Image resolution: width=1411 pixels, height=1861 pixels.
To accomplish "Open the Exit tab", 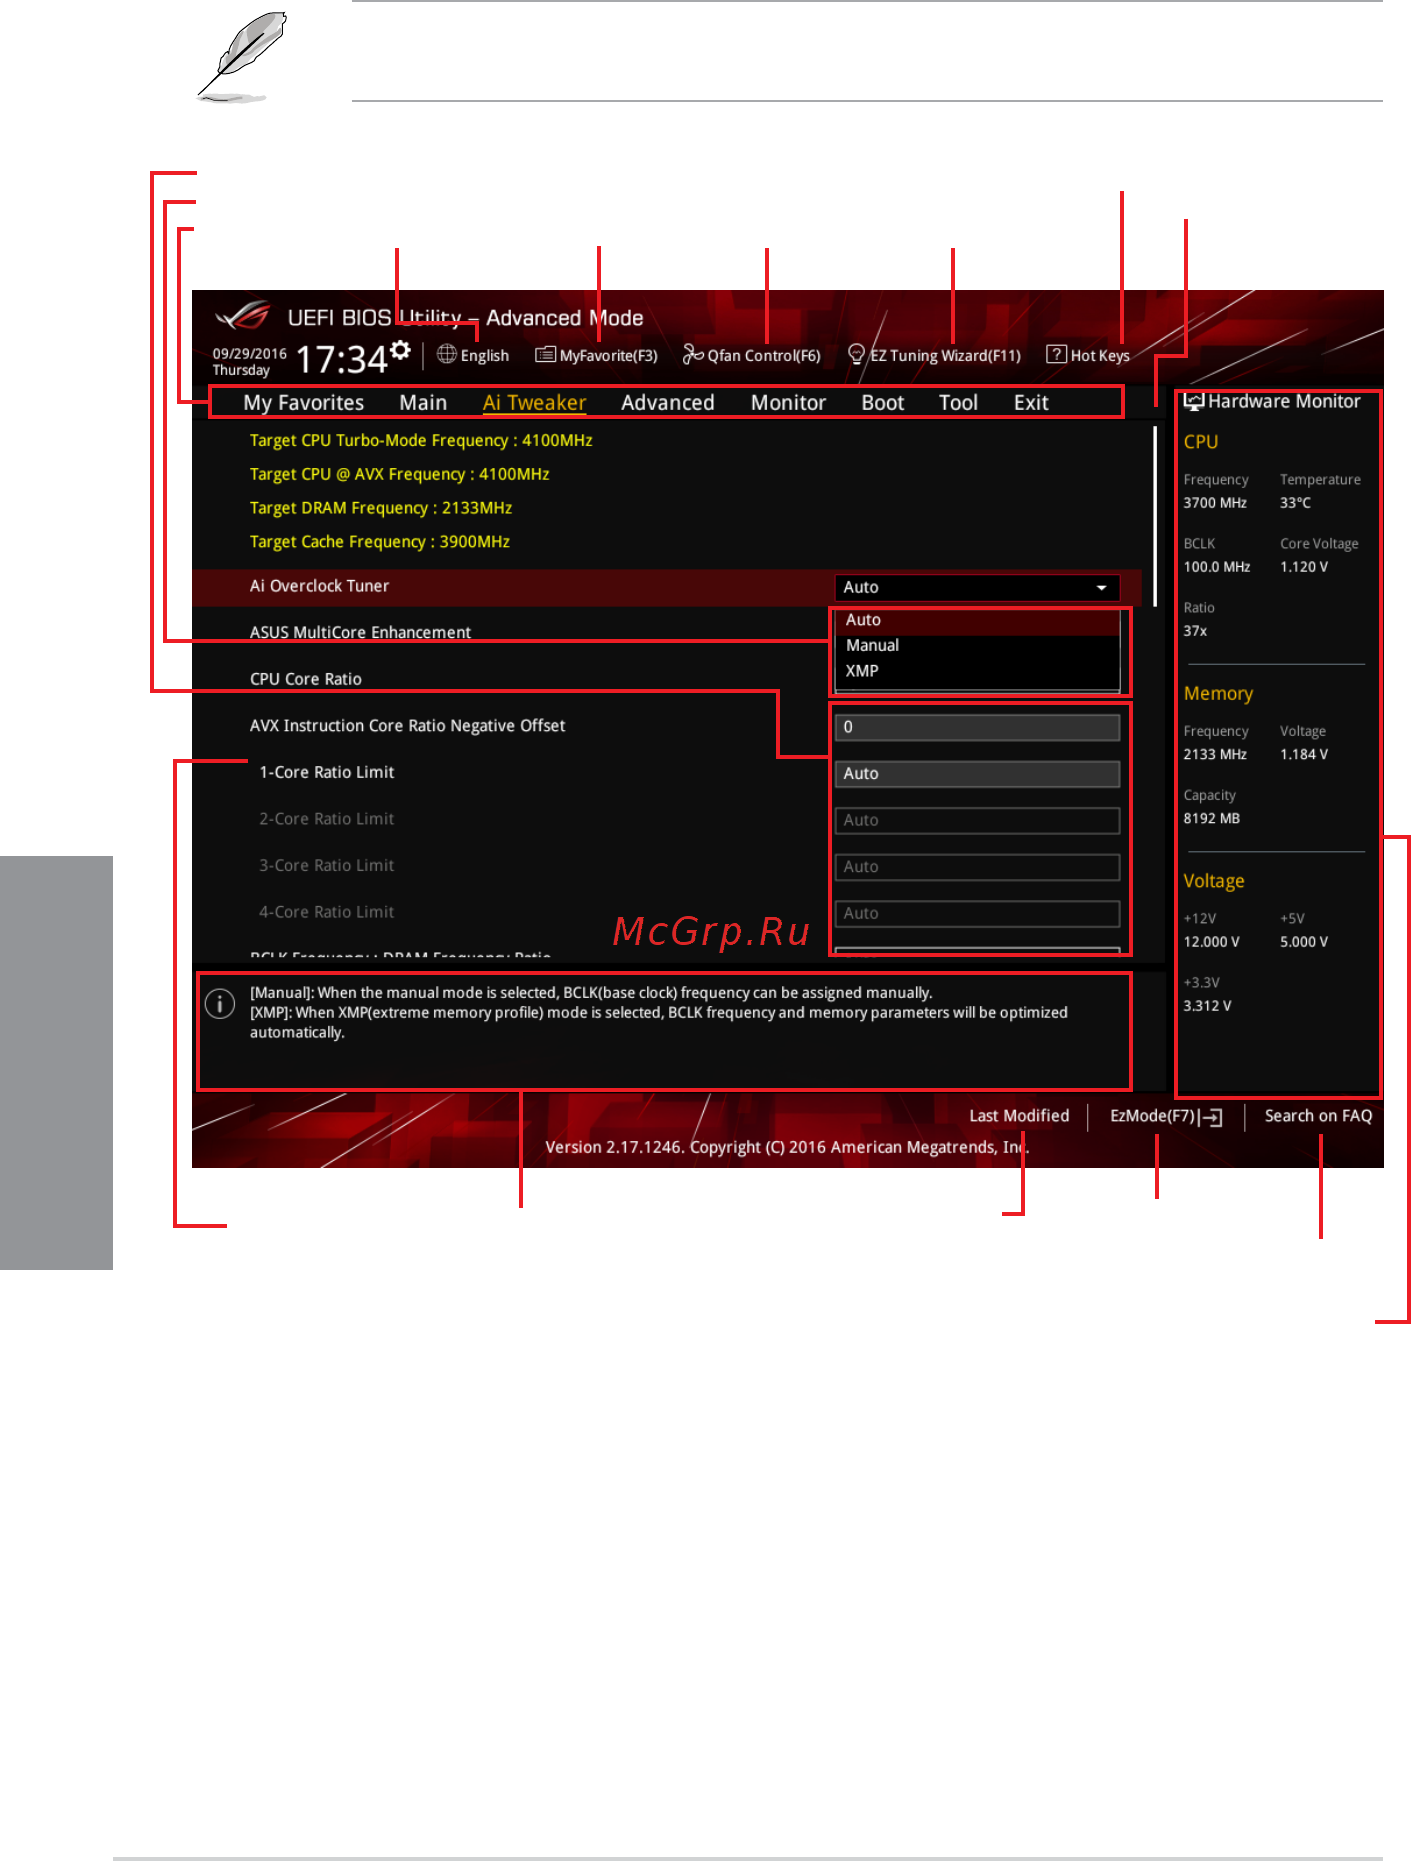I will click(x=1031, y=403).
